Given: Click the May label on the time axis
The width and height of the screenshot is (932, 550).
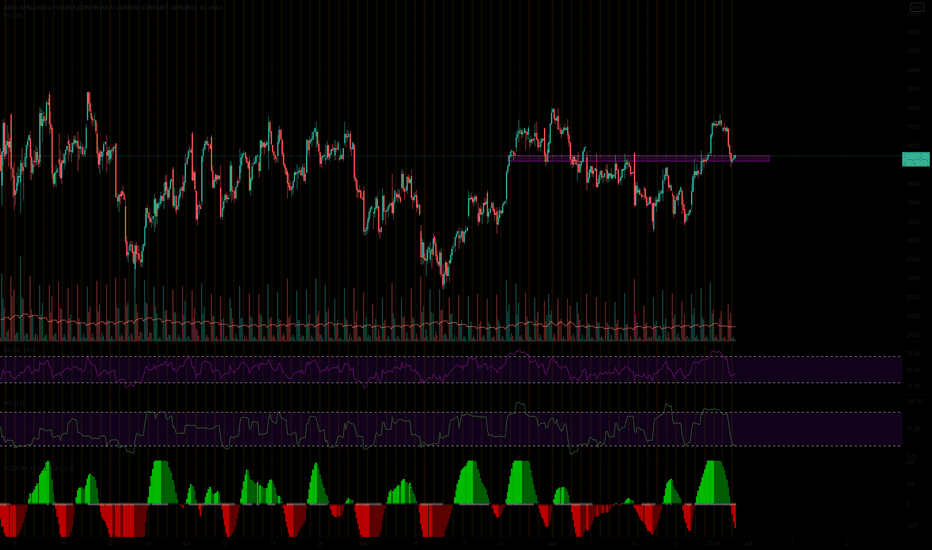Looking at the screenshot, I should [x=363, y=543].
